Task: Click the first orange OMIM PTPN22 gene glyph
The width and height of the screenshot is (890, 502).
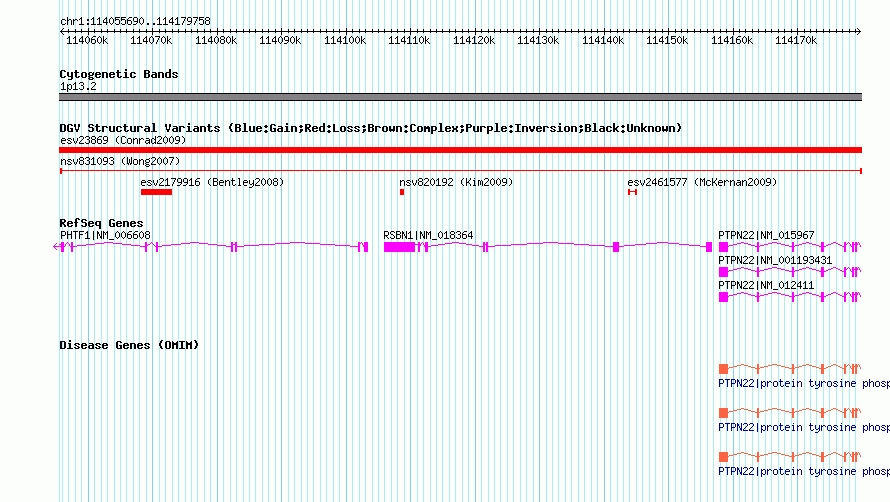Action: point(790,369)
